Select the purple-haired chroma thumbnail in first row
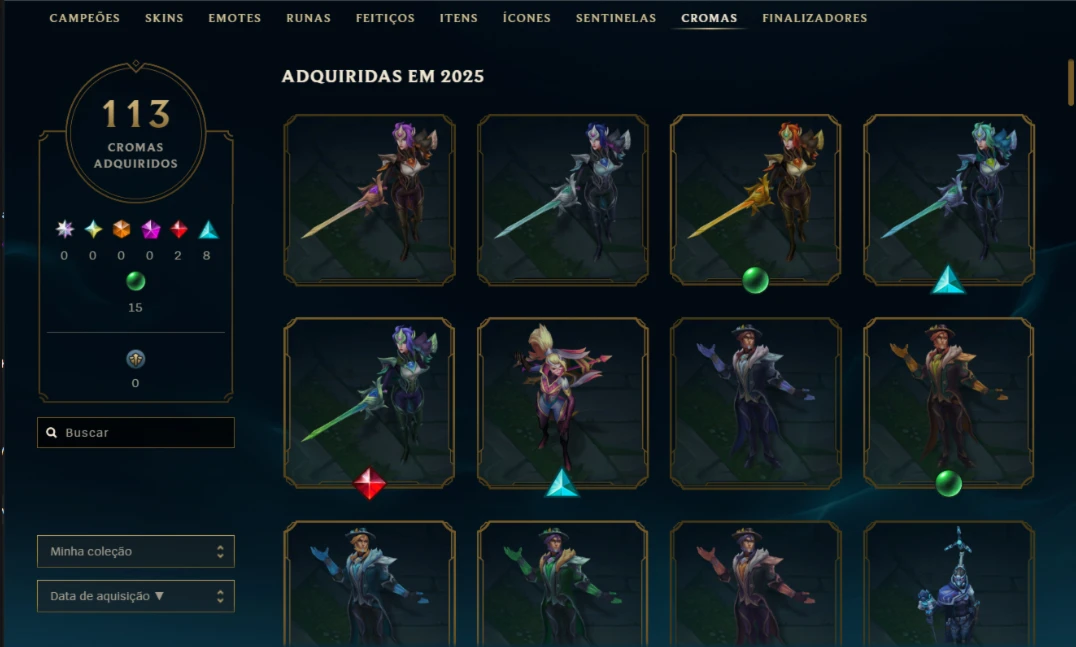This screenshot has height=647, width=1076. [369, 200]
